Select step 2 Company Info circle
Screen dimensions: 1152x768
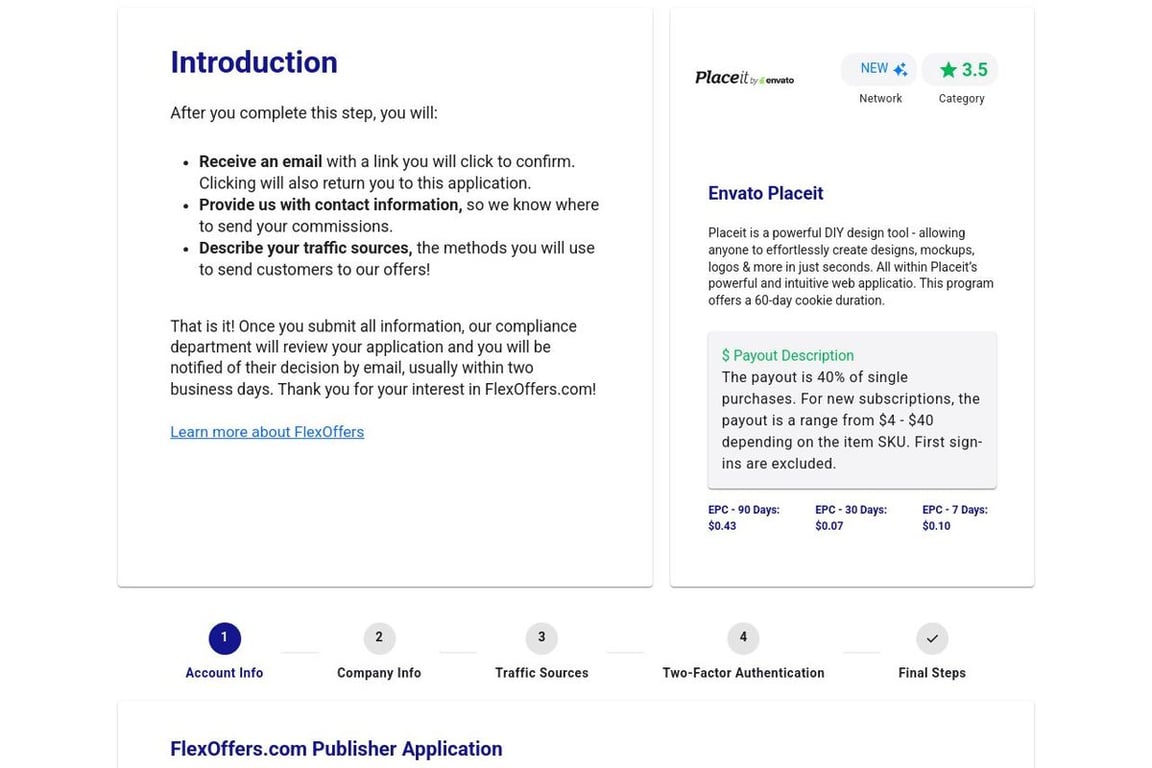pyautogui.click(x=379, y=638)
